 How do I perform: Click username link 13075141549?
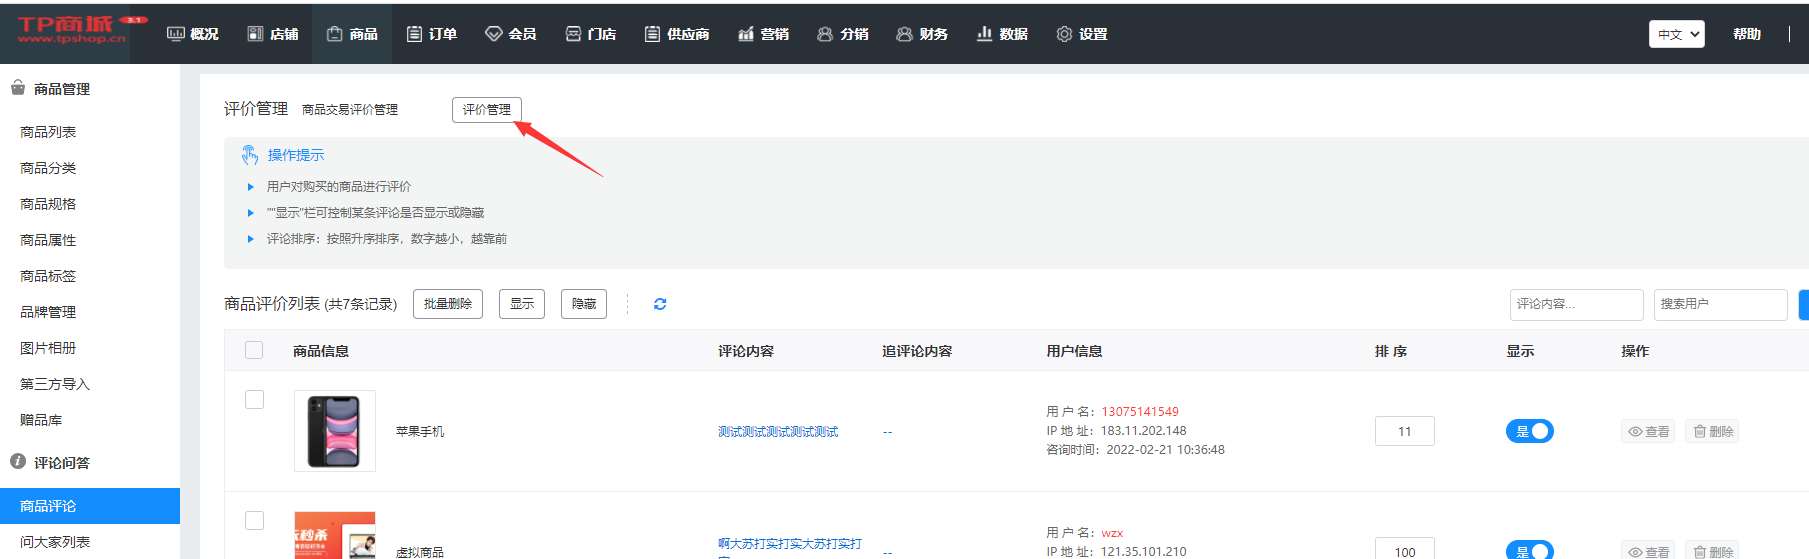click(x=1139, y=411)
